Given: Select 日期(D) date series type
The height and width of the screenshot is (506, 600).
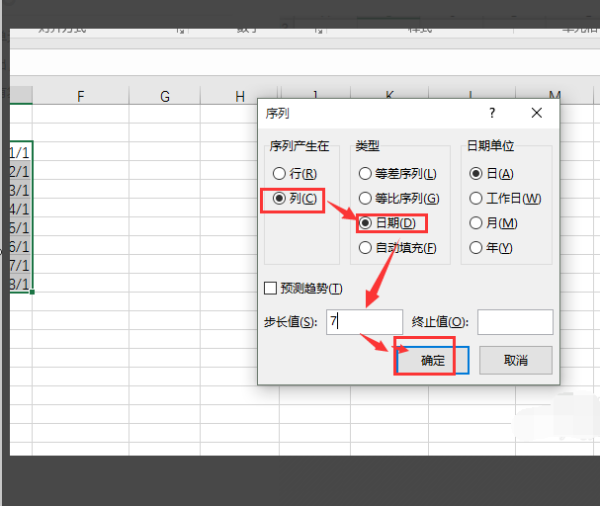Looking at the screenshot, I should [x=387, y=223].
